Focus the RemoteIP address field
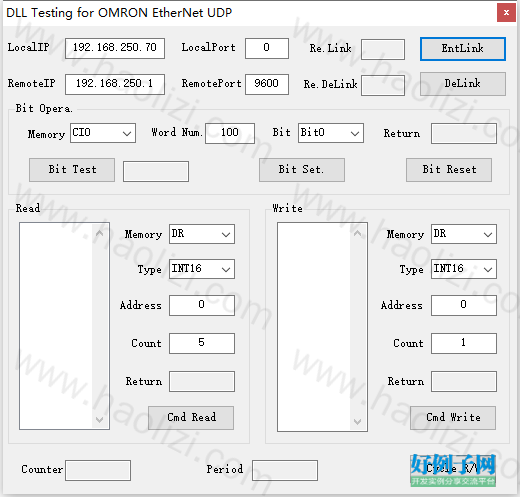The height and width of the screenshot is (497, 520). (115, 84)
